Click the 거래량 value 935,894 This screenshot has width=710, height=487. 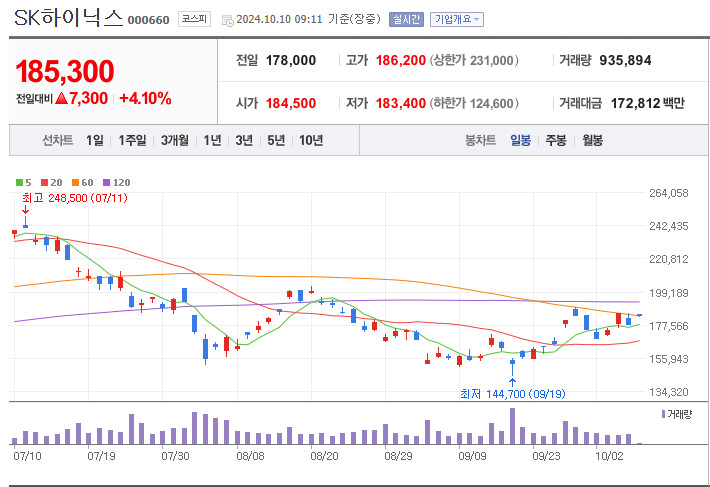[625, 60]
